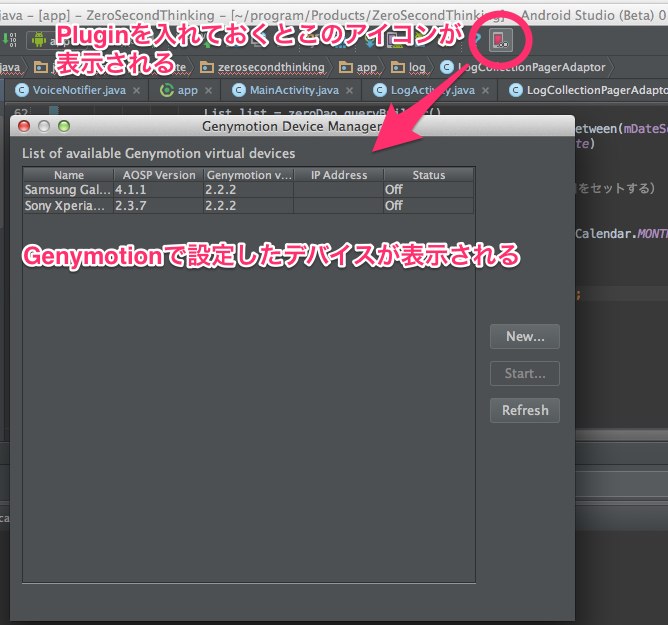Select the Samsung Gal... device row

tap(248, 190)
